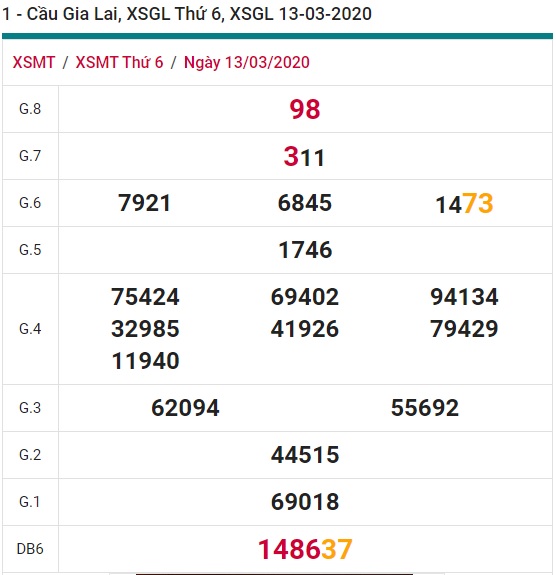Open the XSMT Thứ 6 link

[x=119, y=62]
